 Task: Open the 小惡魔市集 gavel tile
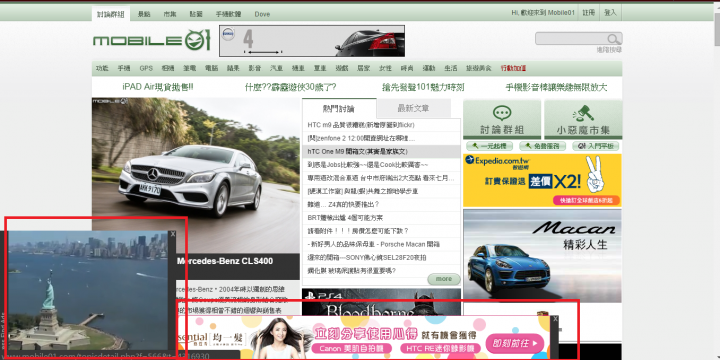(583, 119)
